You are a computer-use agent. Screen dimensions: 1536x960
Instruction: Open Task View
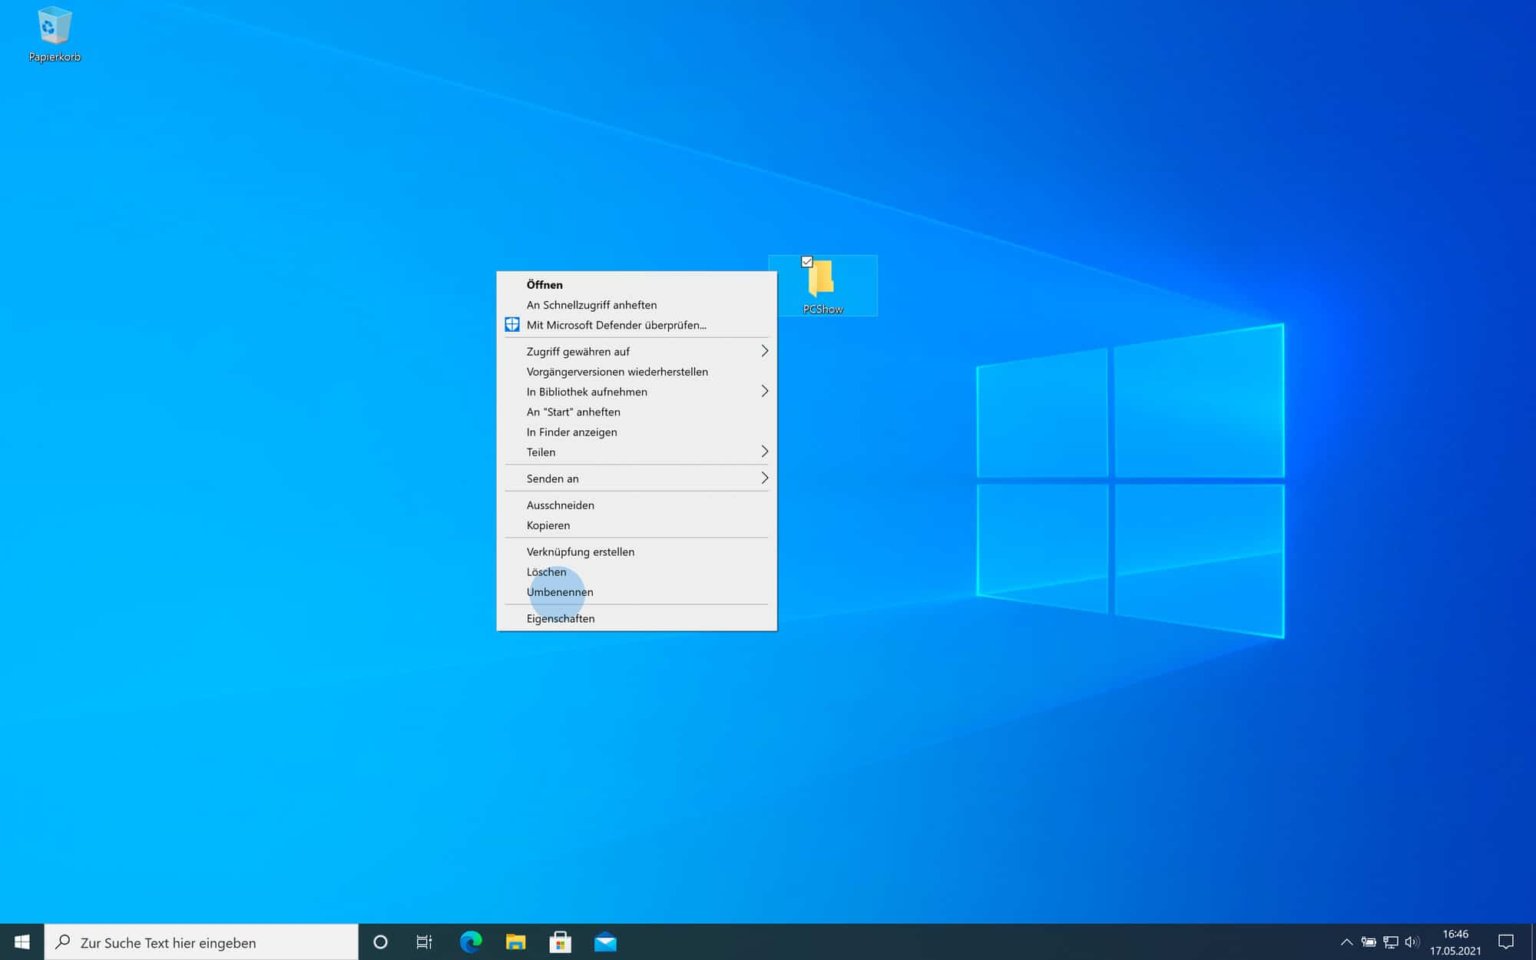pyautogui.click(x=424, y=941)
